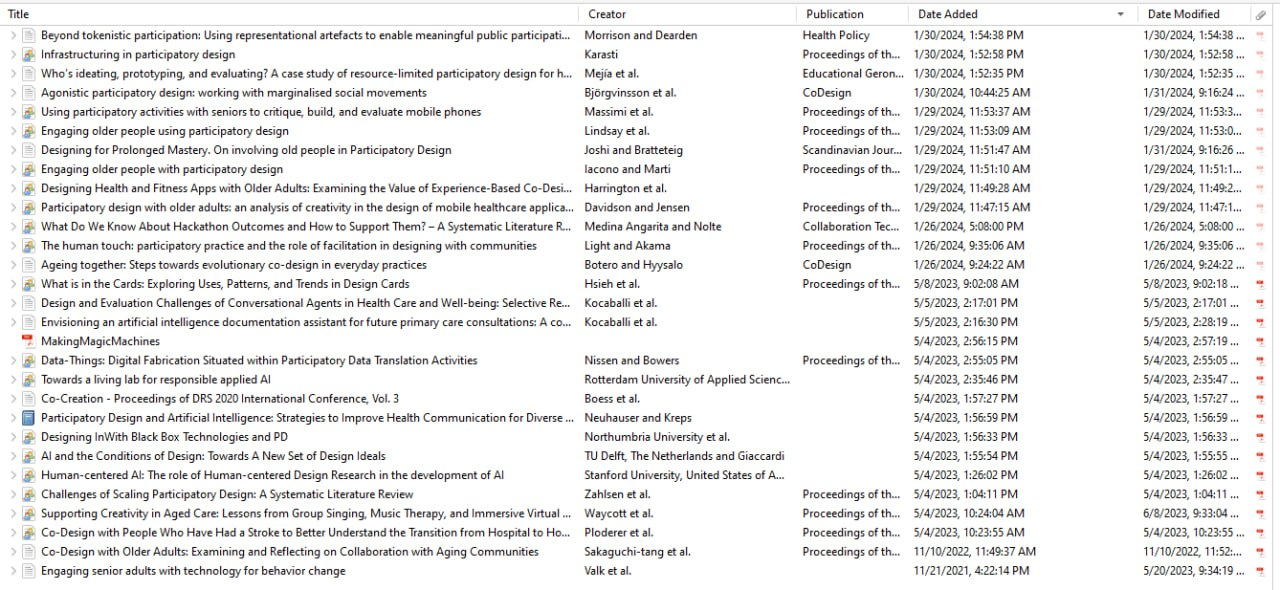Image resolution: width=1280 pixels, height=590 pixels.
Task: Click the PDF attachment icon in 'Engaging senior adults' row
Action: pos(1261,571)
